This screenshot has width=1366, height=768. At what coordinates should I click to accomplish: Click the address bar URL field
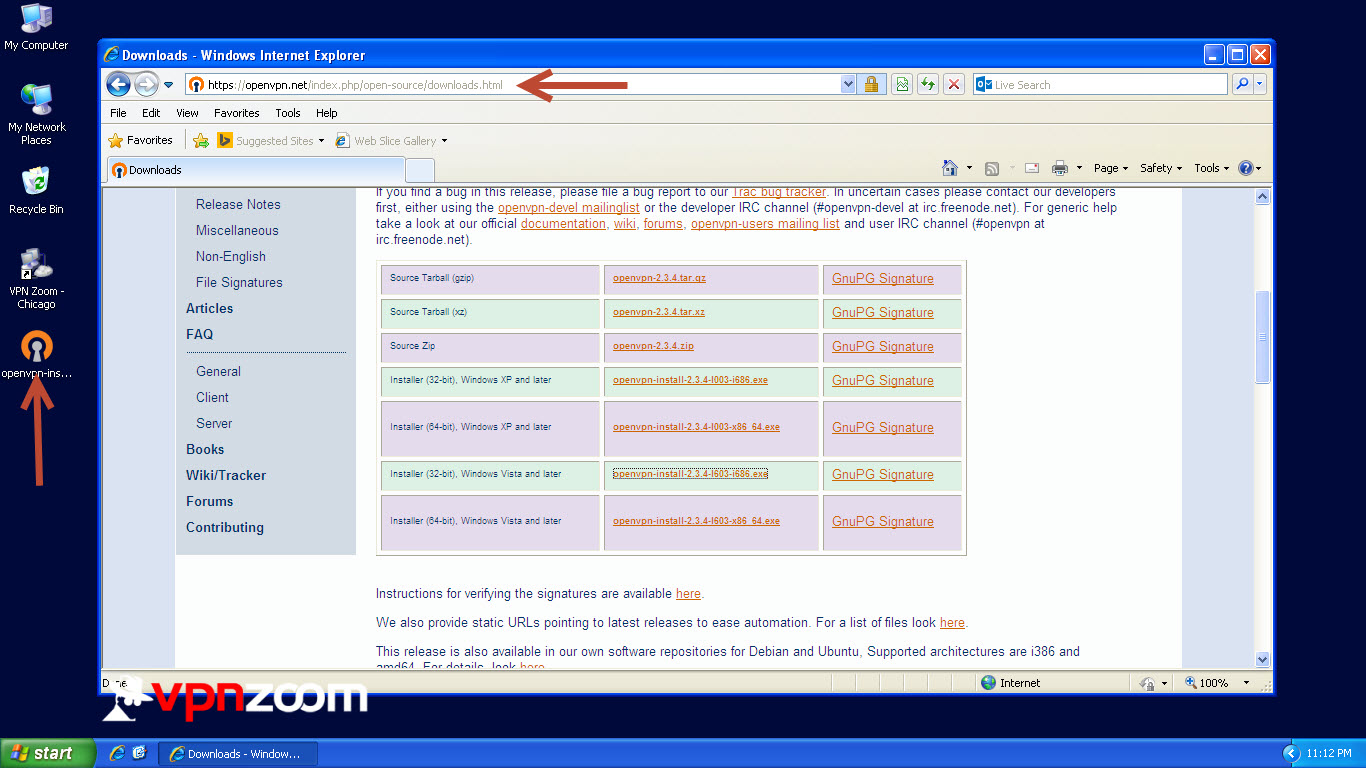(x=513, y=85)
